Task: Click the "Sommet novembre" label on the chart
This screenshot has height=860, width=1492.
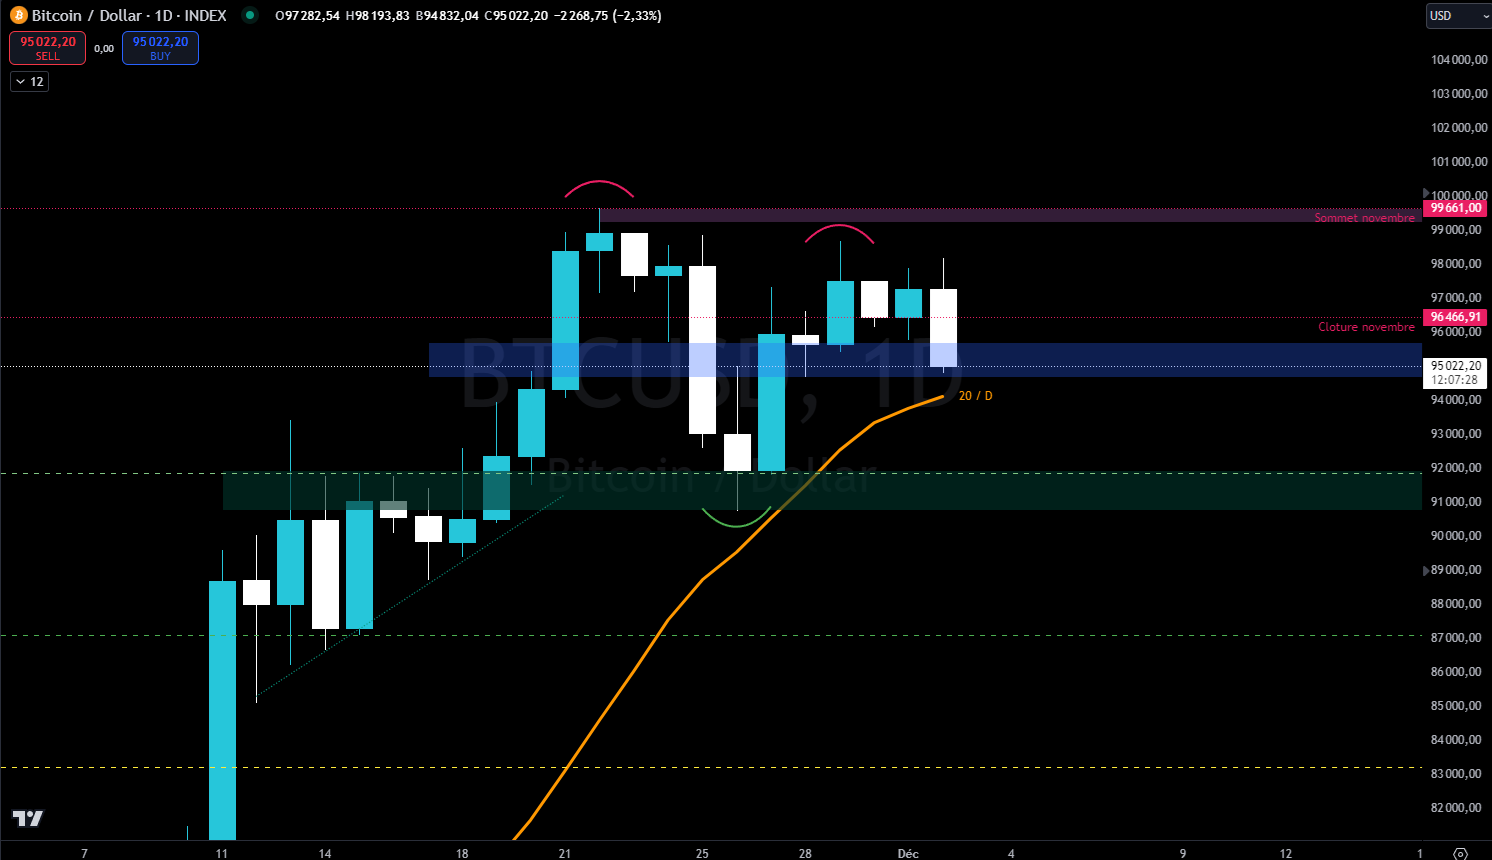Action: pyautogui.click(x=1366, y=217)
